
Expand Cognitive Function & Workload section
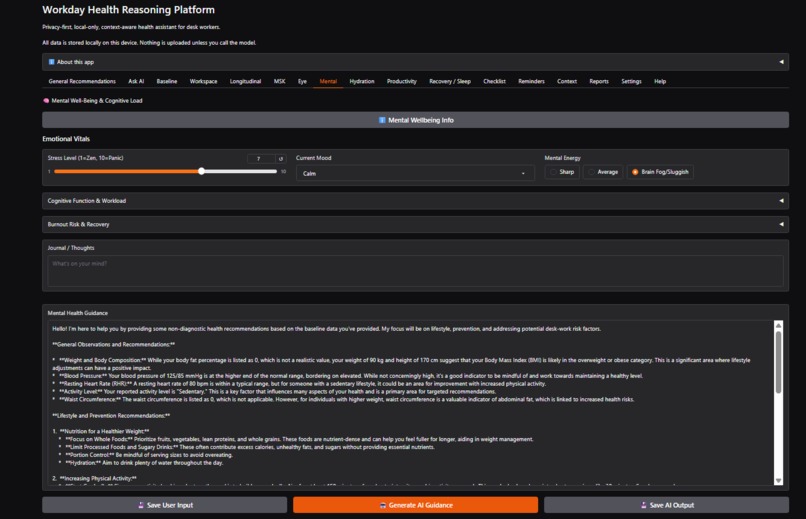415,200
